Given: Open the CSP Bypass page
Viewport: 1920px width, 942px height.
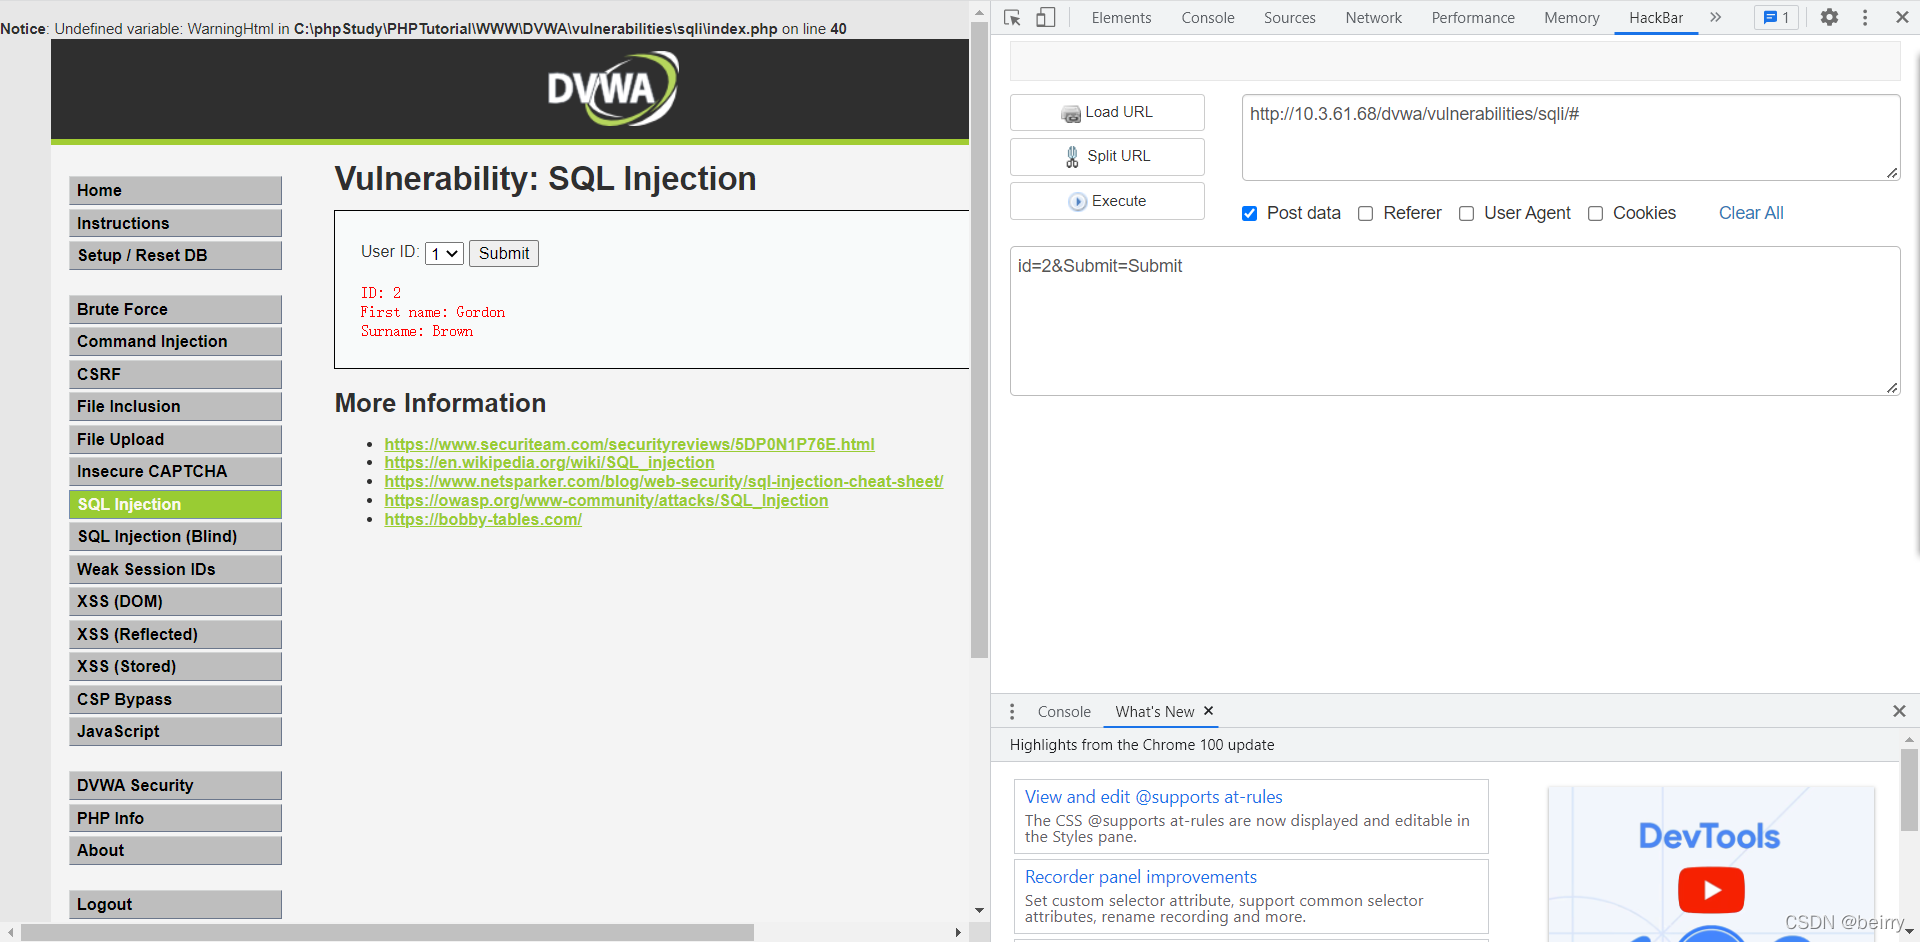Looking at the screenshot, I should (x=175, y=699).
